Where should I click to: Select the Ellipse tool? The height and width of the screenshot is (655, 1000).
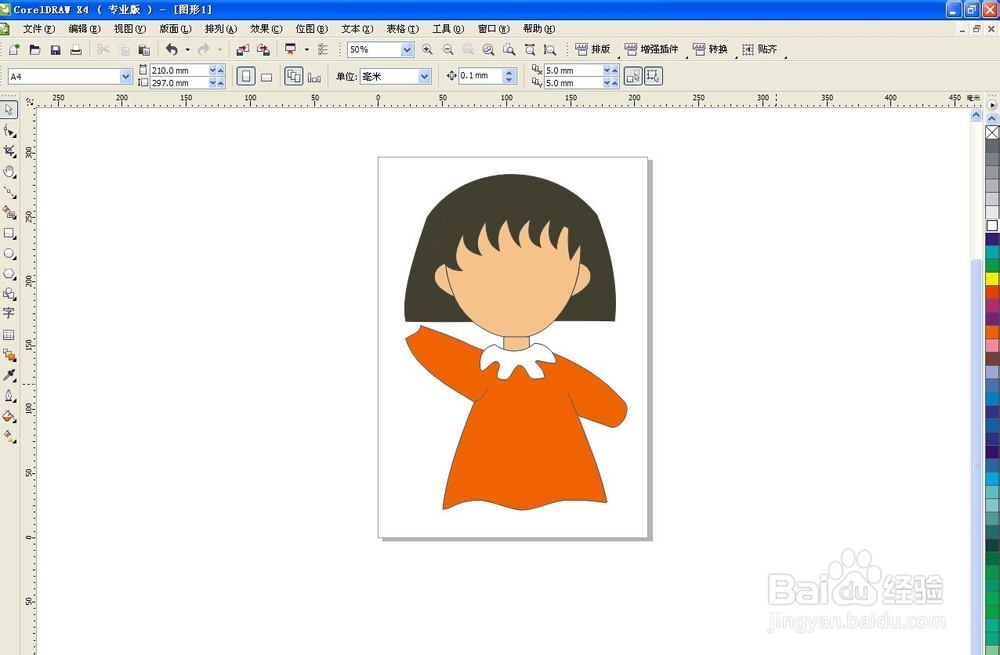point(9,254)
